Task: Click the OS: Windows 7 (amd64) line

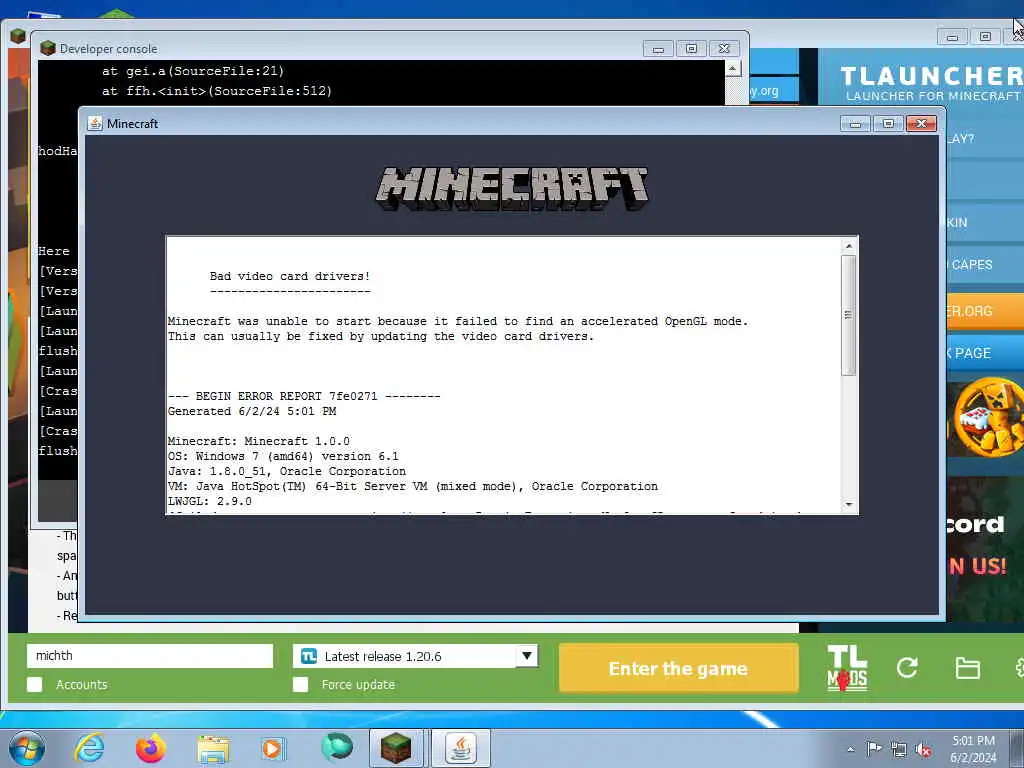Action: 283,456
